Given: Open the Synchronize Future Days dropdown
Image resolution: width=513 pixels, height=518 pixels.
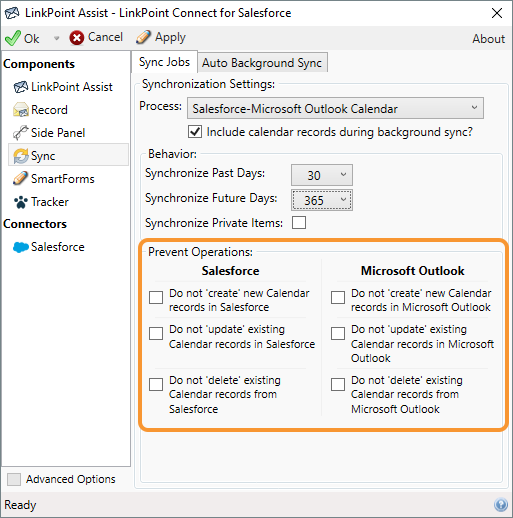Looking at the screenshot, I should click(322, 200).
